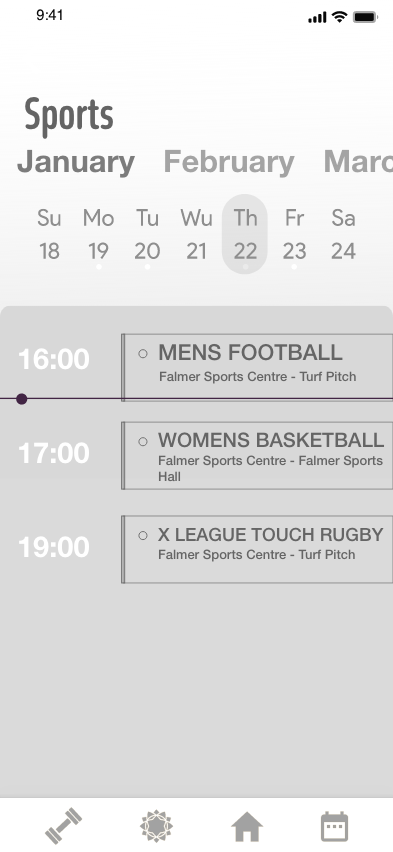Screen dimensions: 393x852
Task: Tap the battery icon in status bar
Action: (x=365, y=17)
